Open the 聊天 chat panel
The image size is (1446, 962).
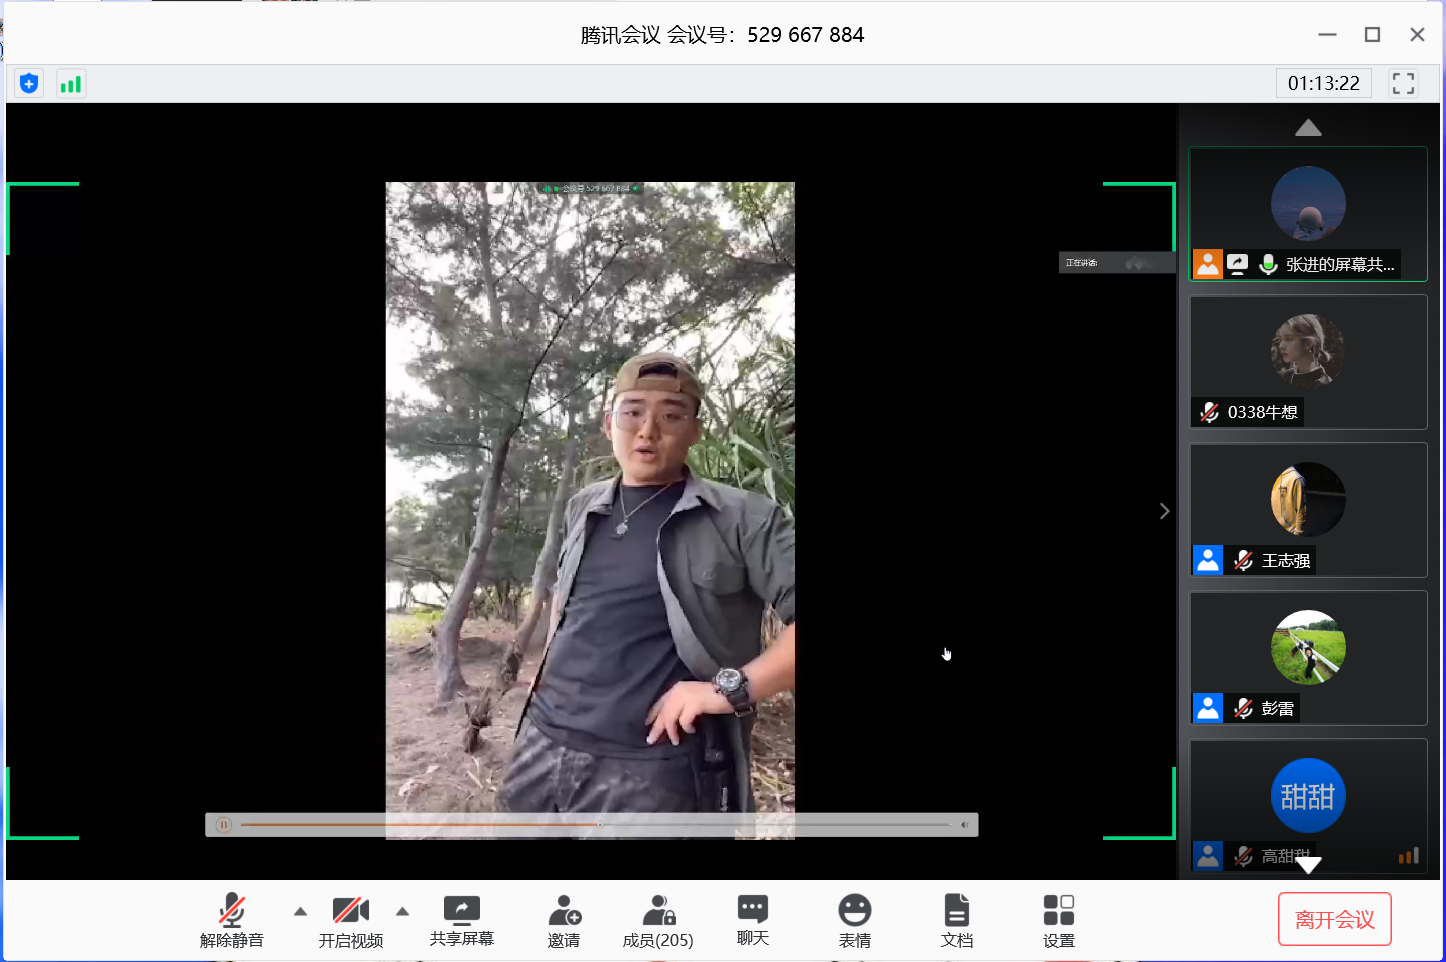coord(752,920)
